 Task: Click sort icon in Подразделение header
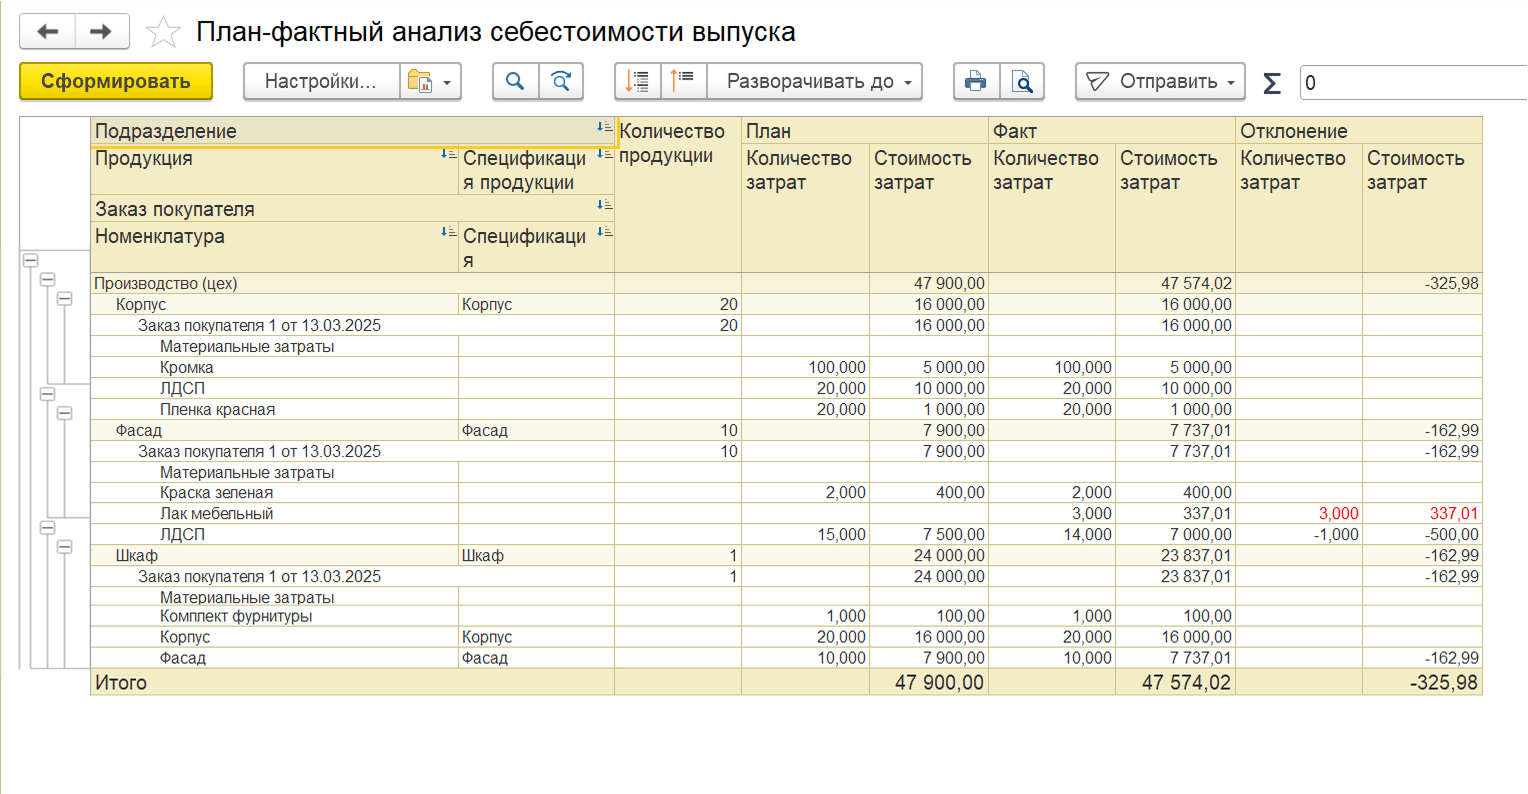604,128
